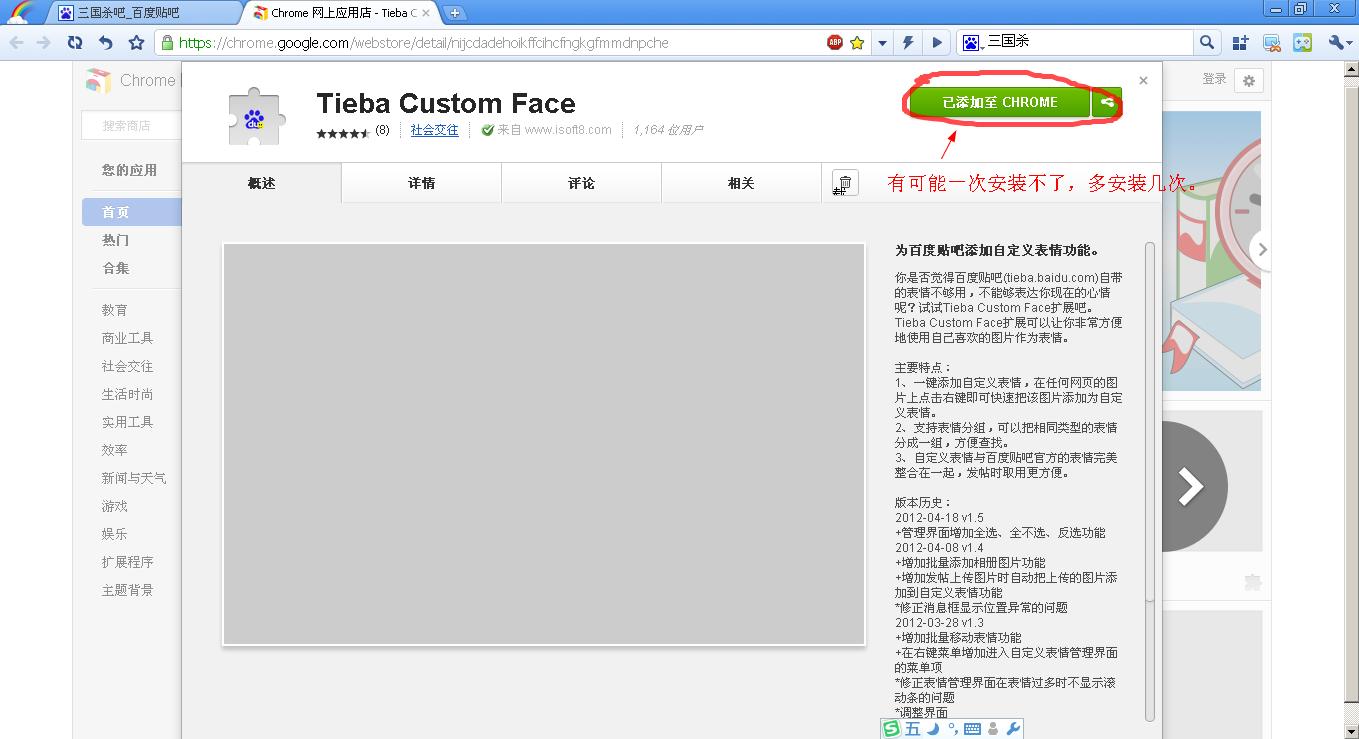The height and width of the screenshot is (739, 1359).
Task: Toggle the punctuation mode in IME bar
Action: 953,729
